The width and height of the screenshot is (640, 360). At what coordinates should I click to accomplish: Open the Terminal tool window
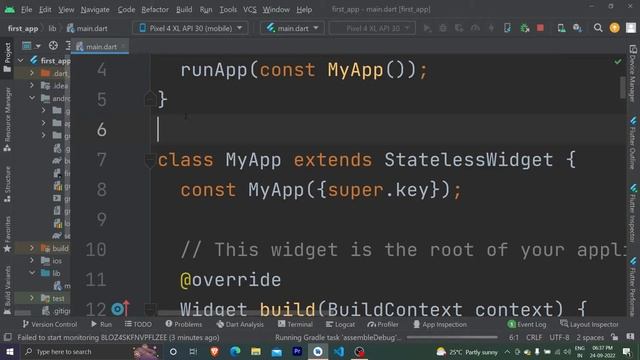(x=295, y=324)
